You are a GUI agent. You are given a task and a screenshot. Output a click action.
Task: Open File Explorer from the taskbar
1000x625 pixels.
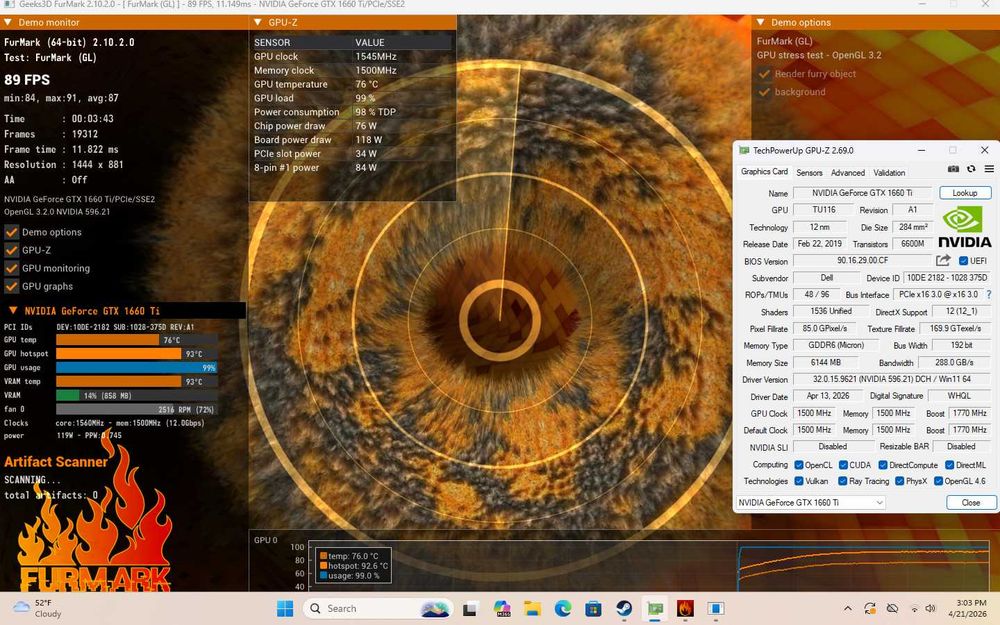point(532,609)
